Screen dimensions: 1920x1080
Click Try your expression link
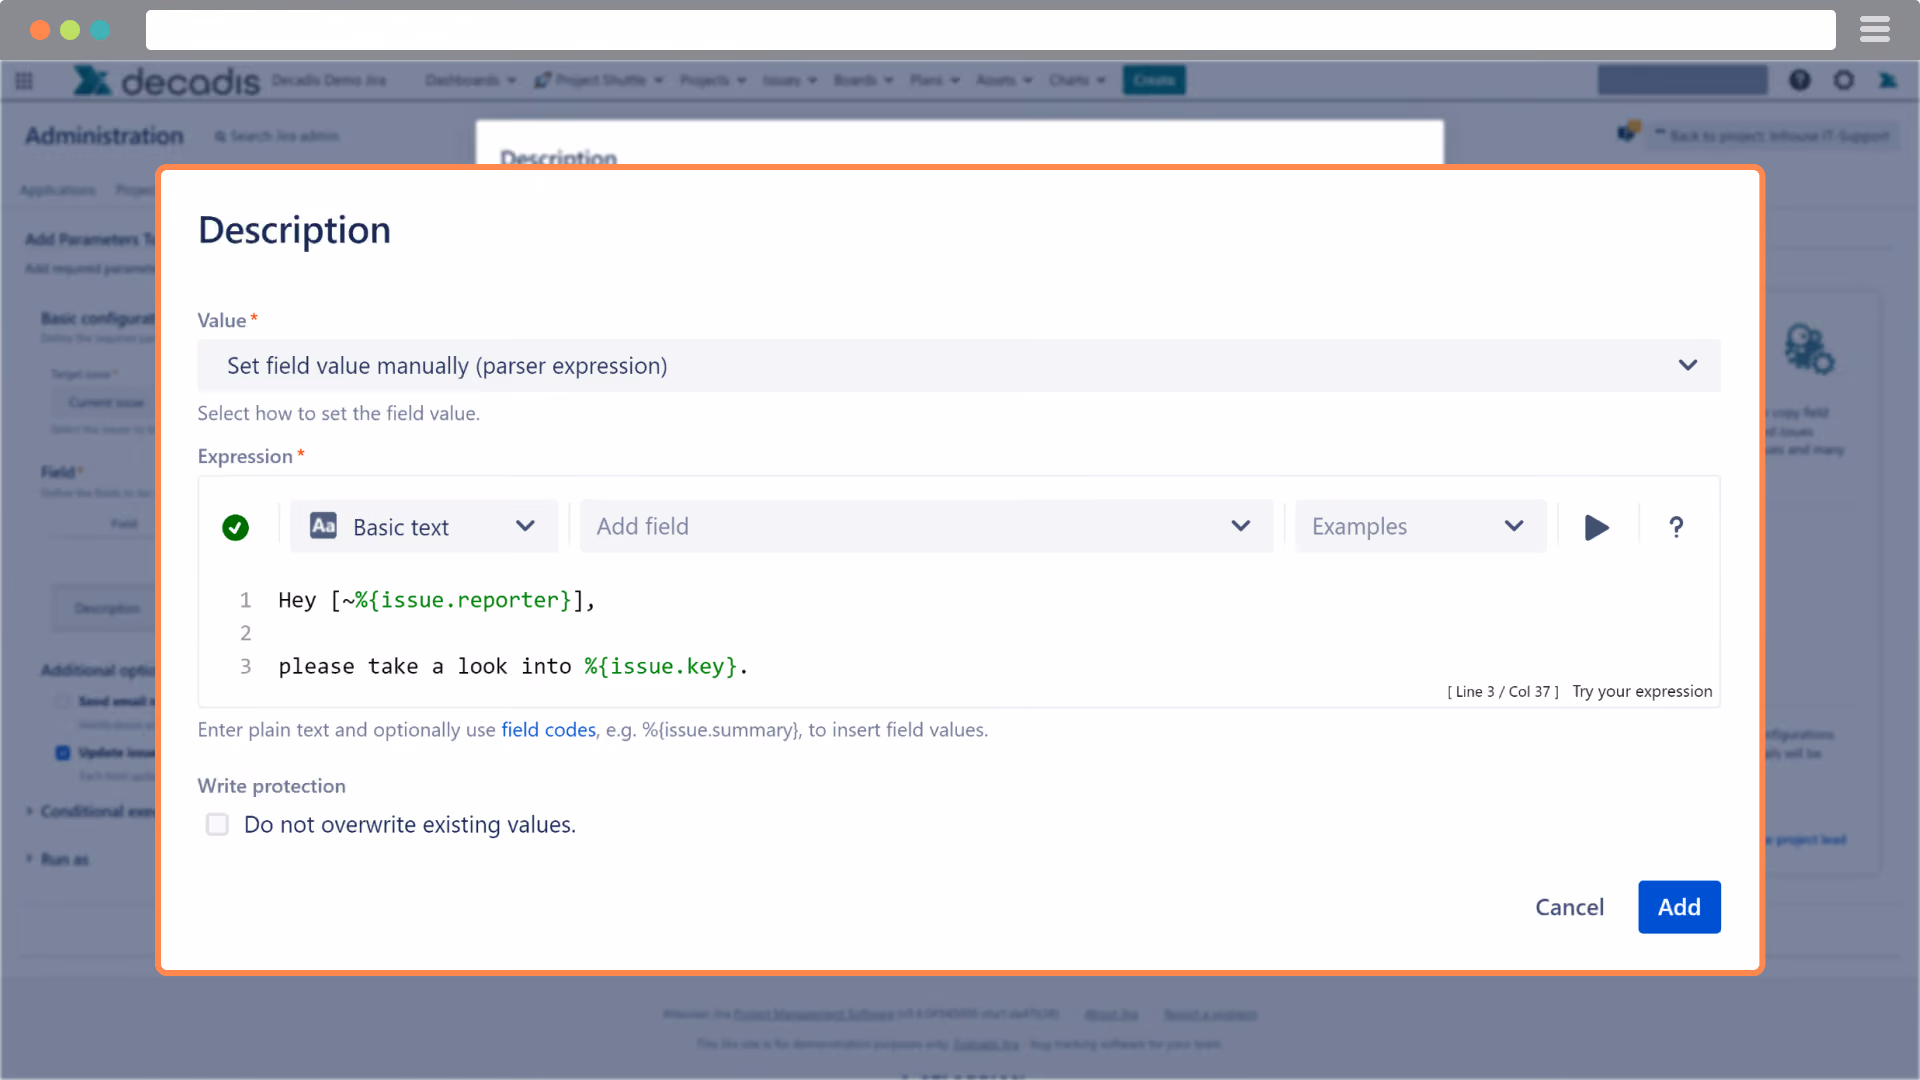pos(1642,691)
